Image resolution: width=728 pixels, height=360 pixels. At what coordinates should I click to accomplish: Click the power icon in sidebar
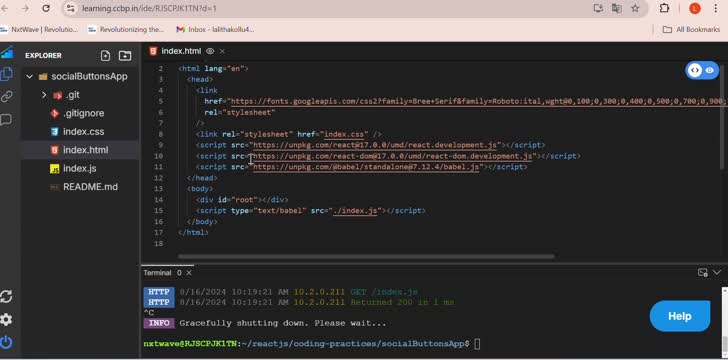tap(6, 342)
